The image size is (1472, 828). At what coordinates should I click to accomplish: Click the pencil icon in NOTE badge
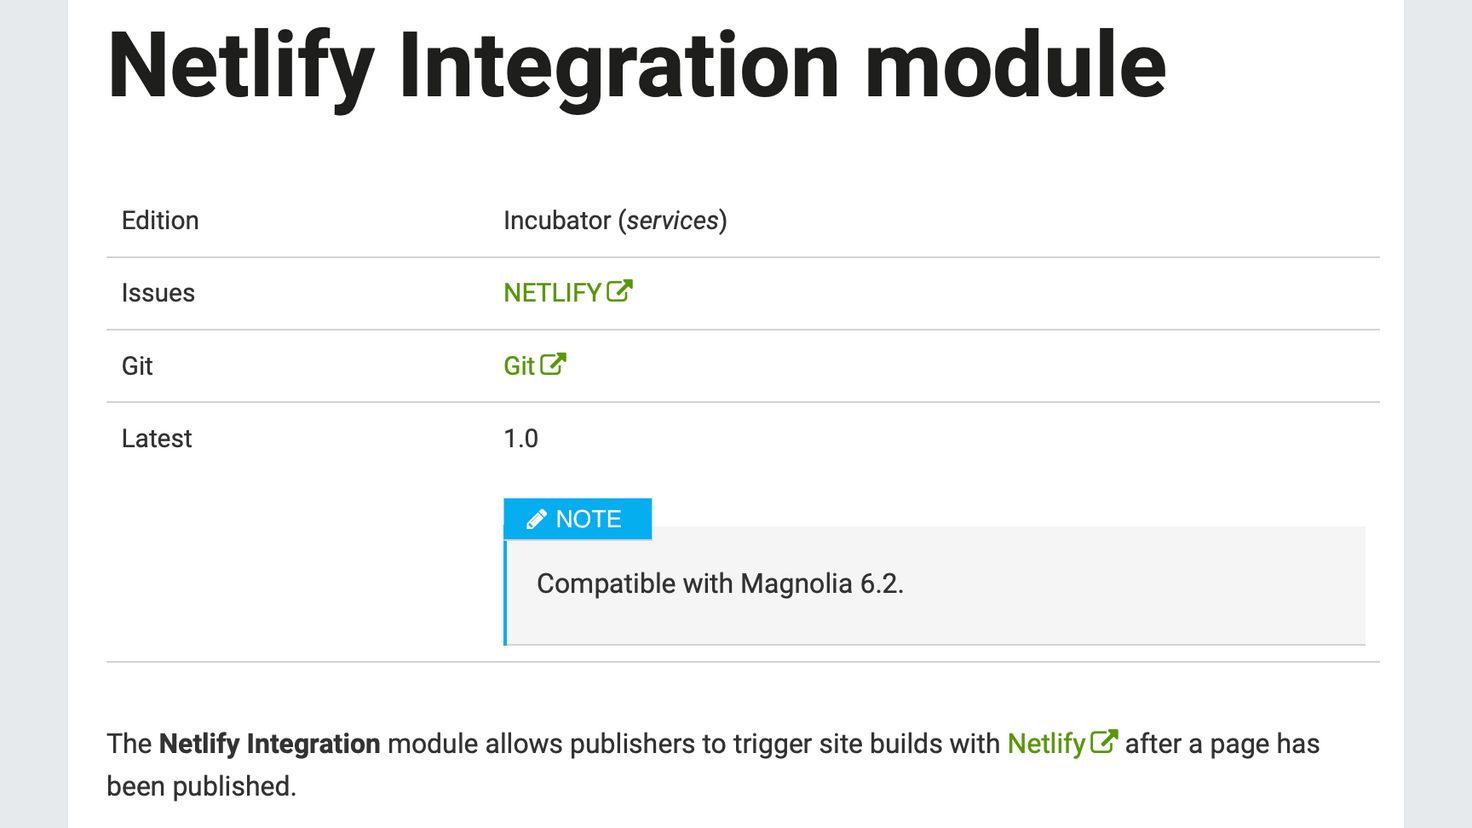[x=536, y=519]
